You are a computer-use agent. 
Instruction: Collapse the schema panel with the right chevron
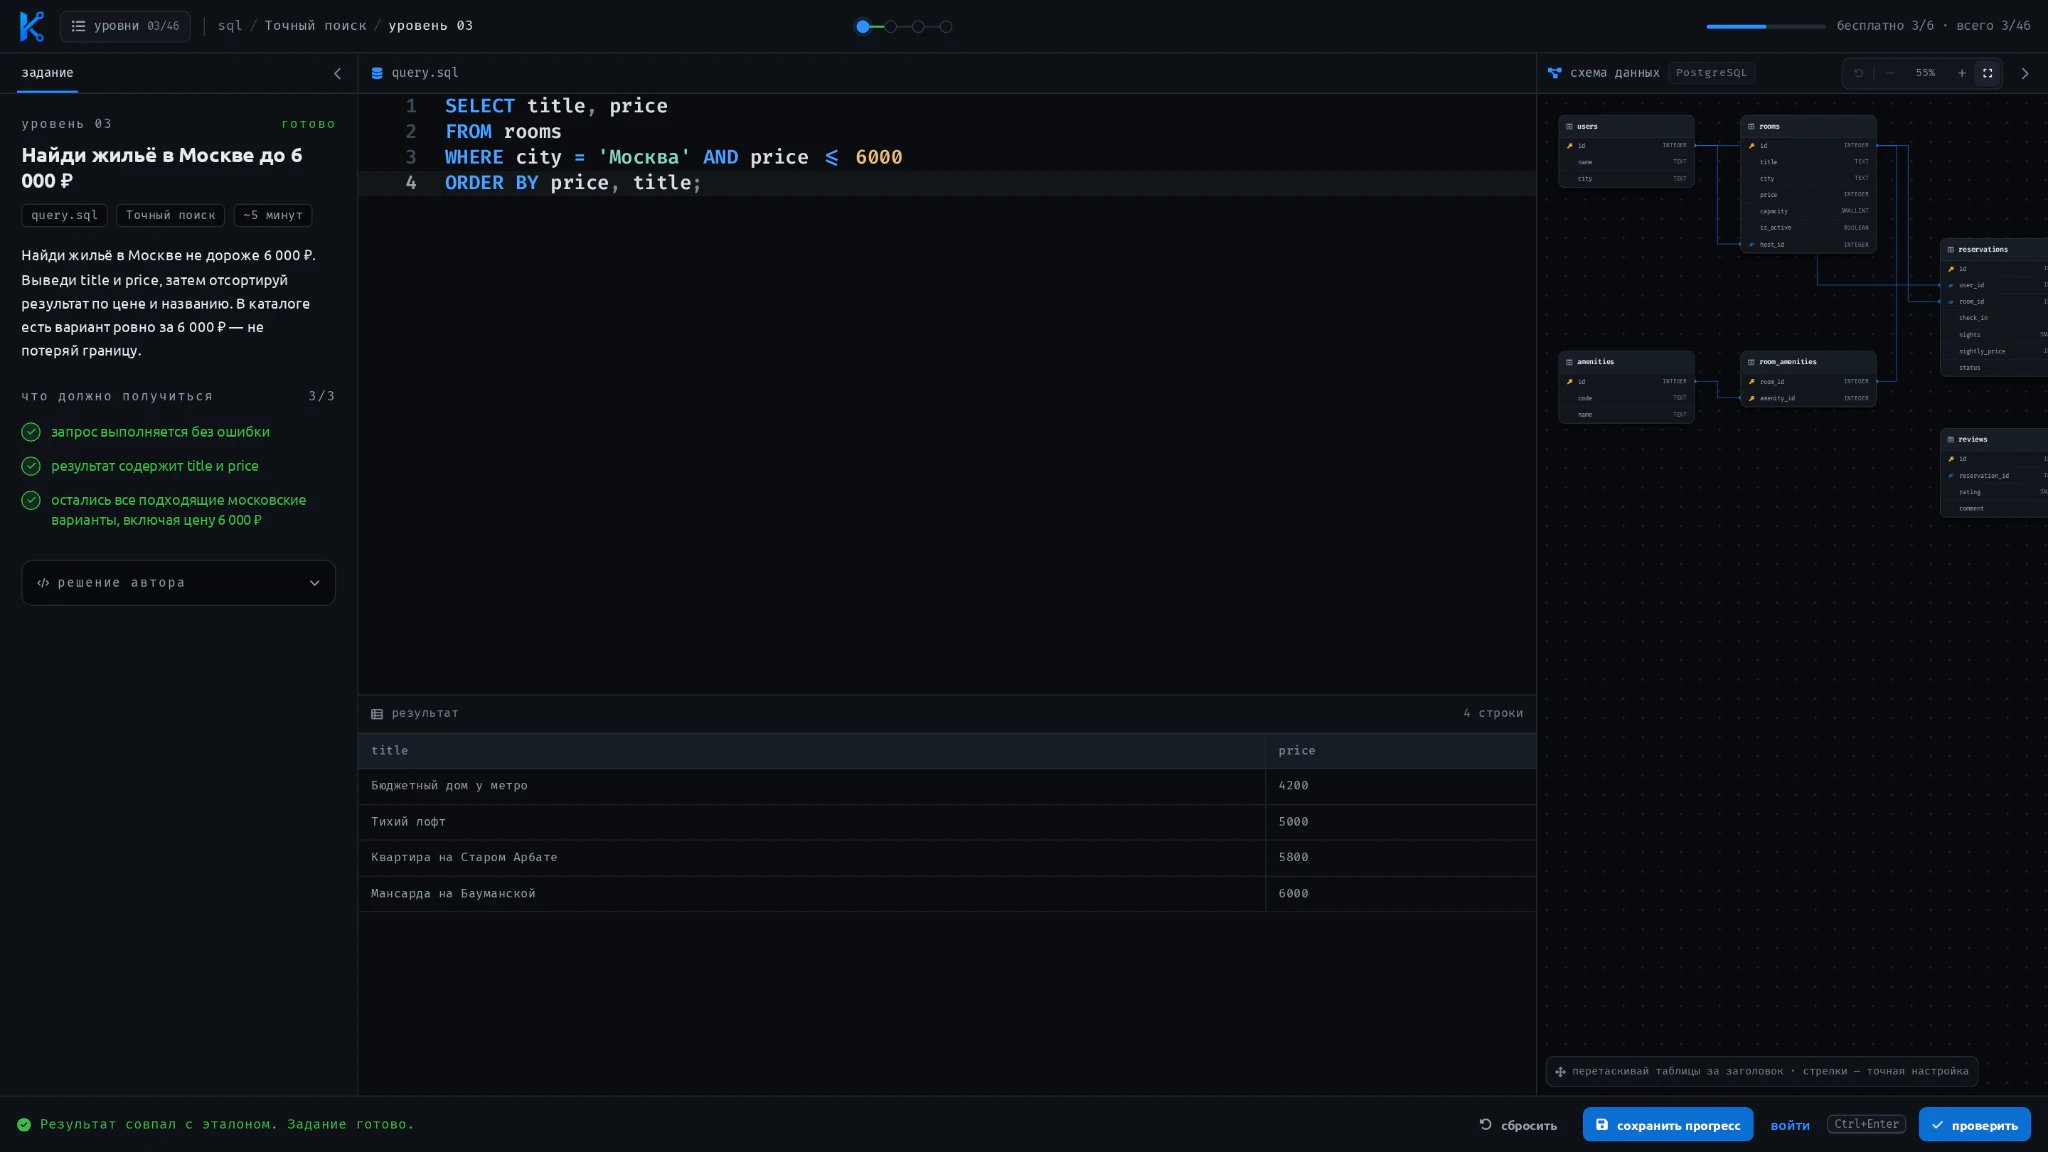tap(2025, 73)
